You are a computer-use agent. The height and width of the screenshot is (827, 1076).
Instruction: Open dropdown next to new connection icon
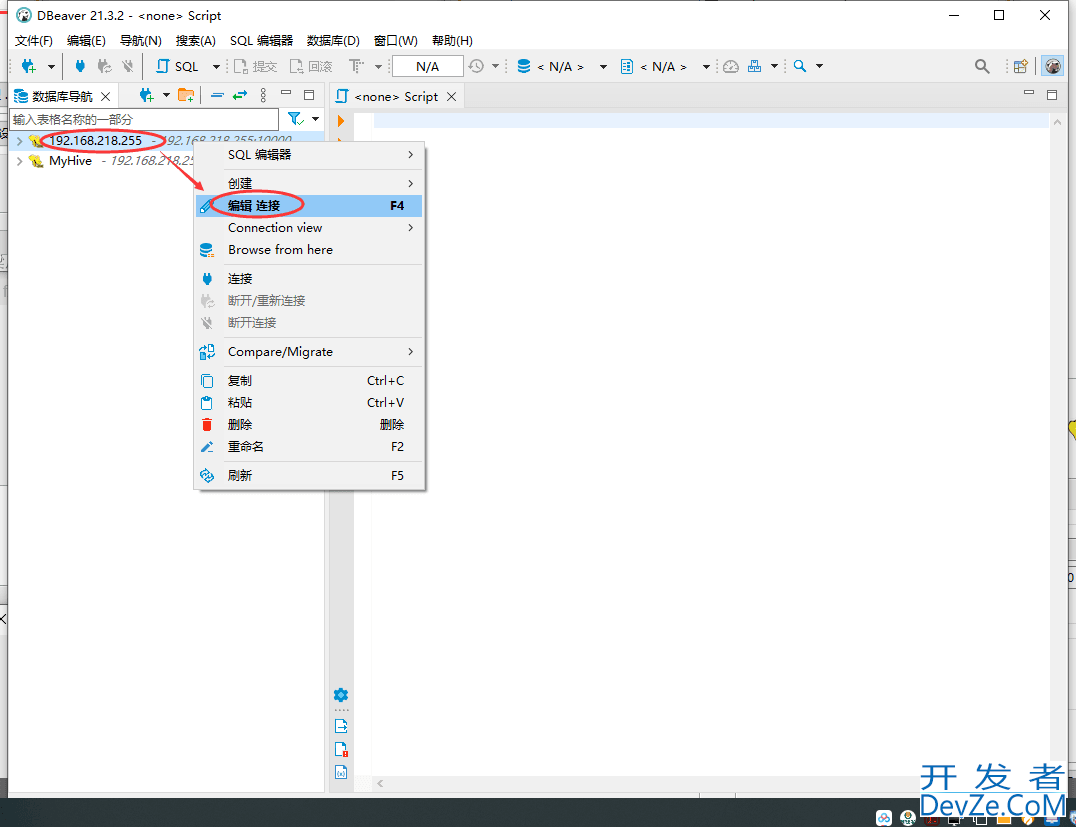click(x=51, y=67)
